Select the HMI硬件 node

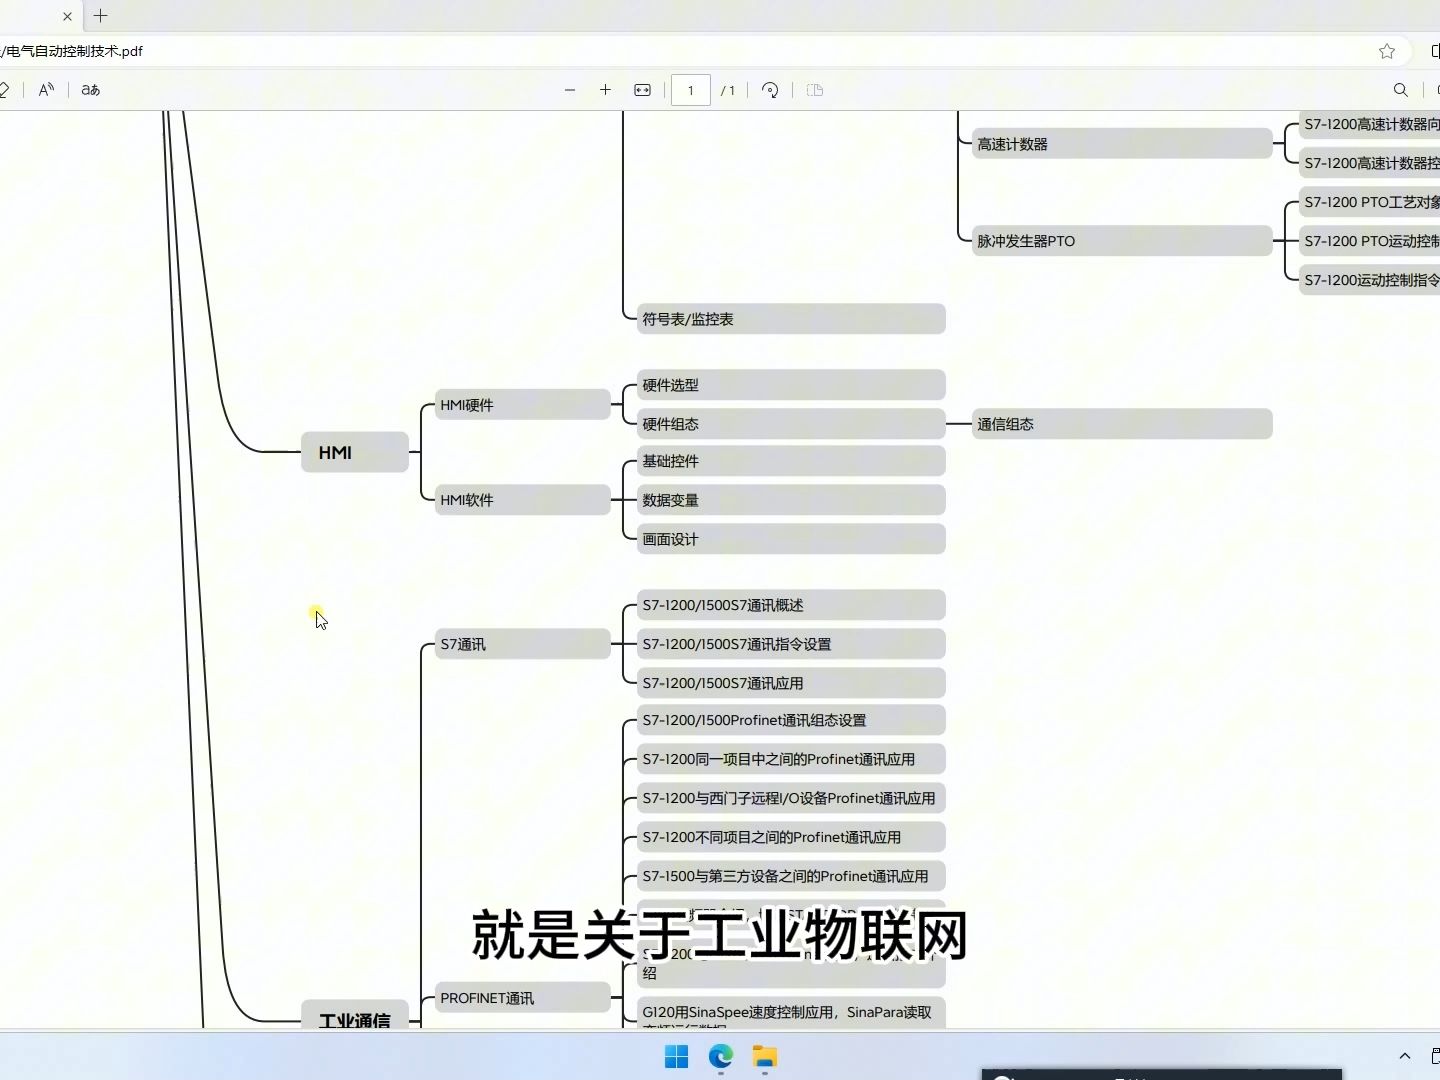click(523, 405)
